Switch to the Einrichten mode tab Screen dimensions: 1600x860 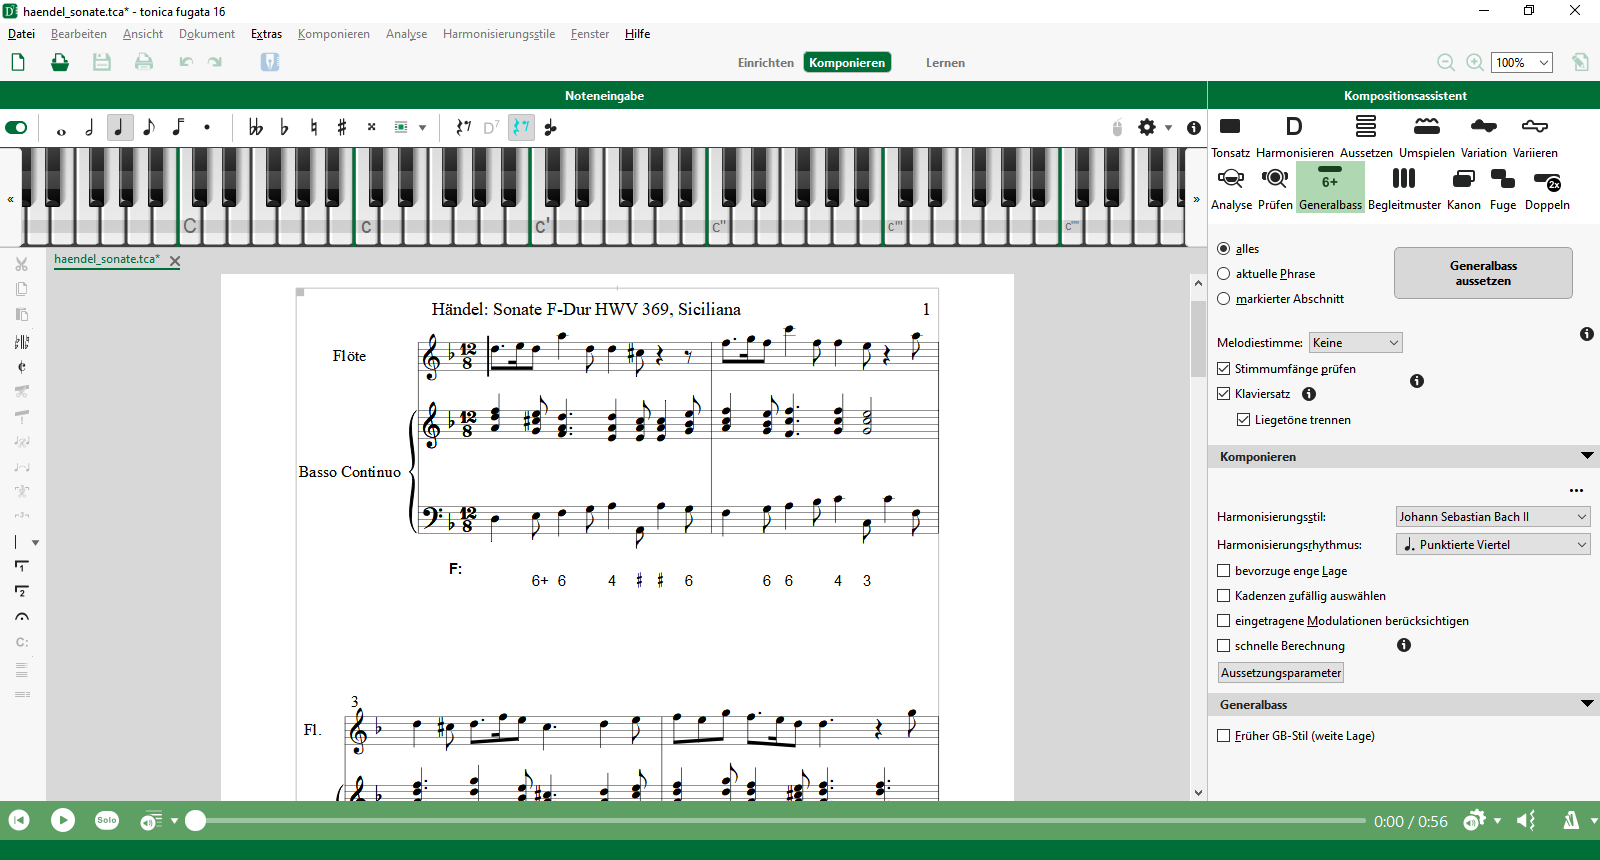[766, 63]
